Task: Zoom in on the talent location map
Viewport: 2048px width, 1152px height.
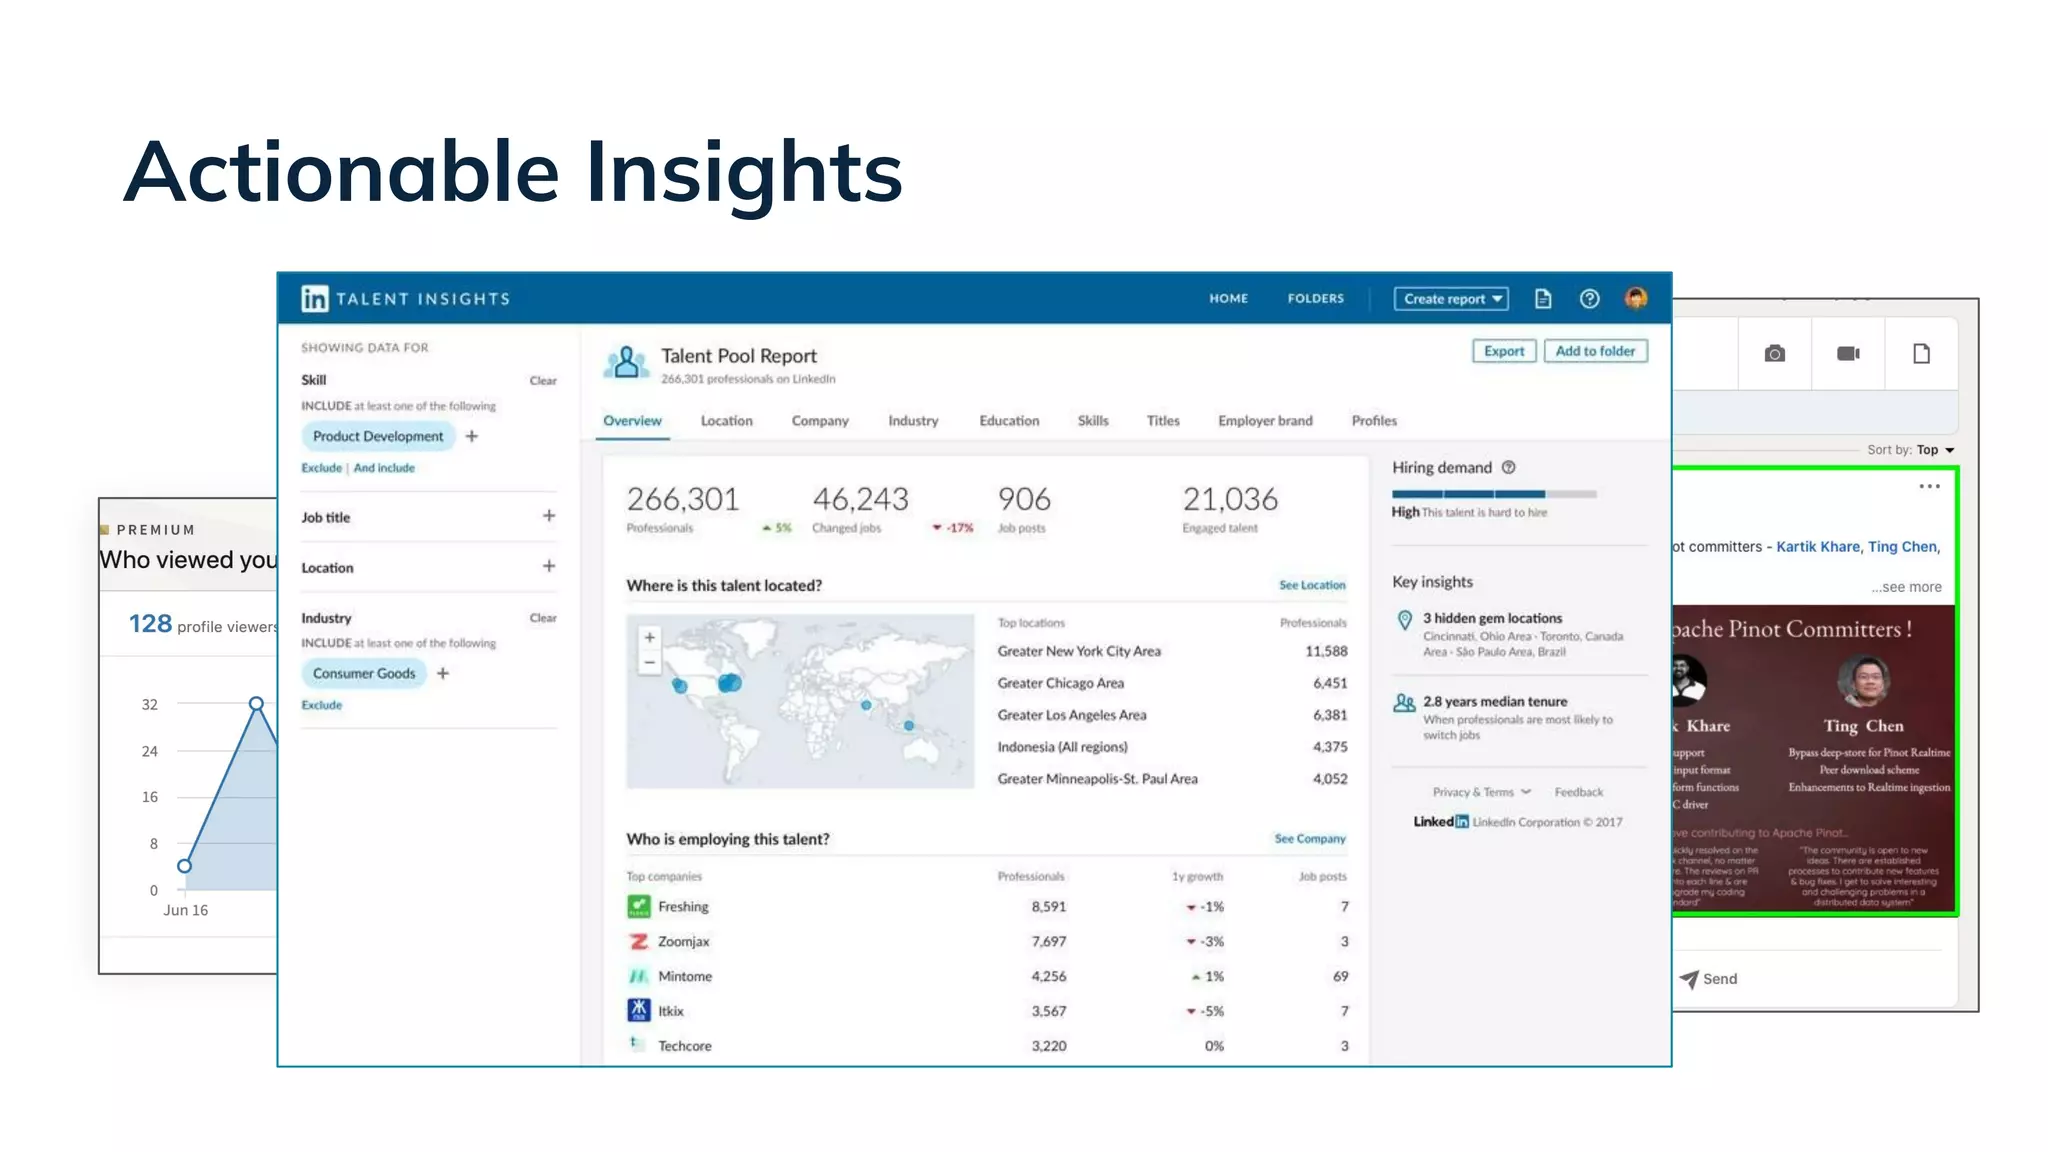Action: (x=650, y=637)
